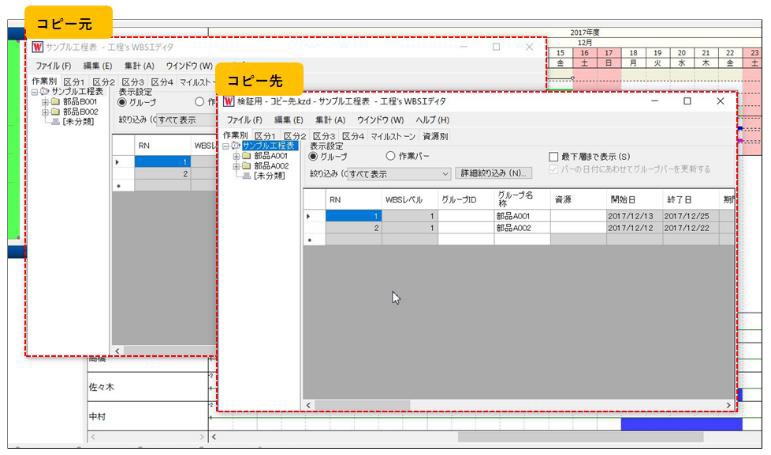The image size is (771, 455).
Task: Click the app icon of the background WBS editor window
Action: [x=37, y=47]
